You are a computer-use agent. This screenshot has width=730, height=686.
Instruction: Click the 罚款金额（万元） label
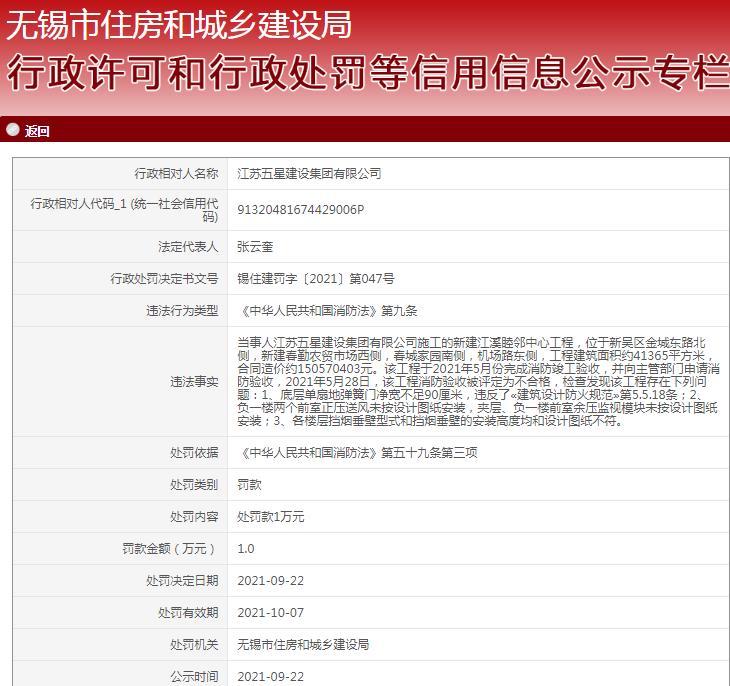170,549
